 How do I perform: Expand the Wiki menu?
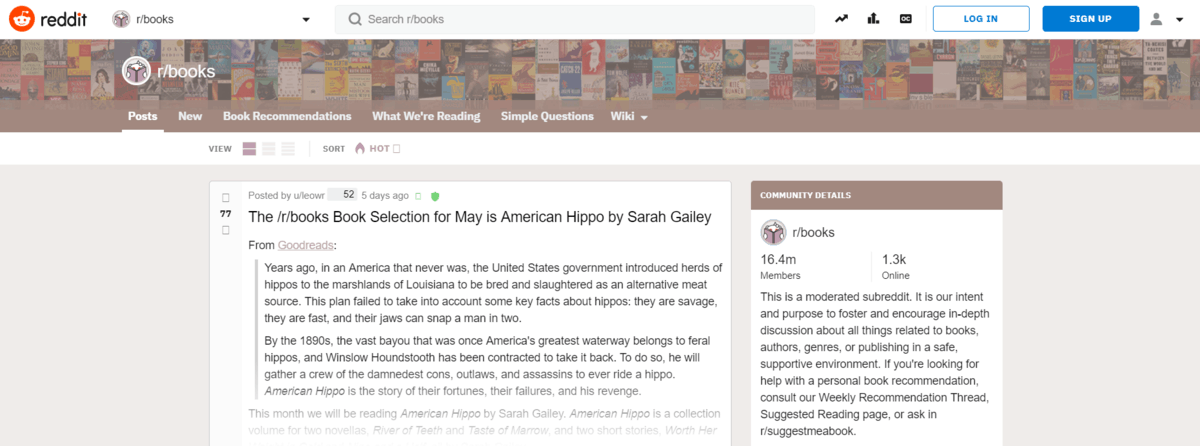click(629, 117)
